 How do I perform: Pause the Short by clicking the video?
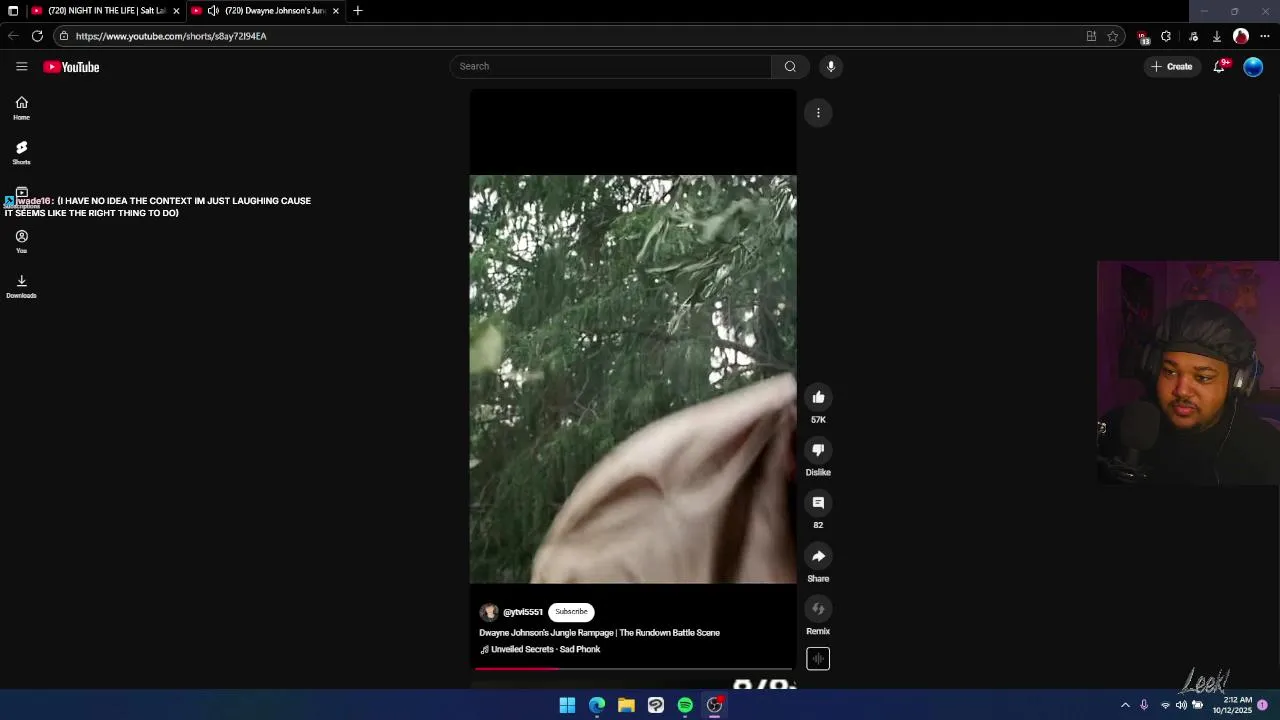[x=633, y=380]
